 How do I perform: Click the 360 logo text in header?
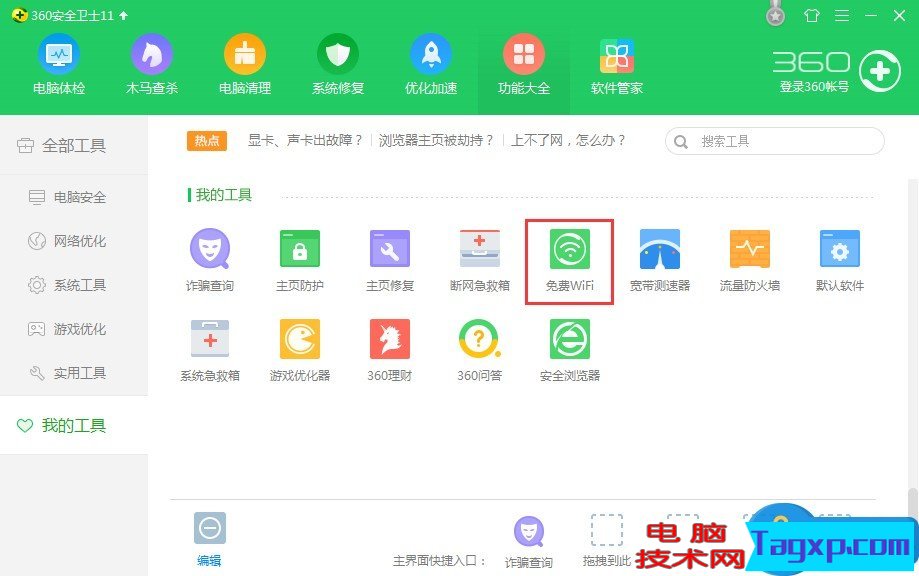pos(811,62)
